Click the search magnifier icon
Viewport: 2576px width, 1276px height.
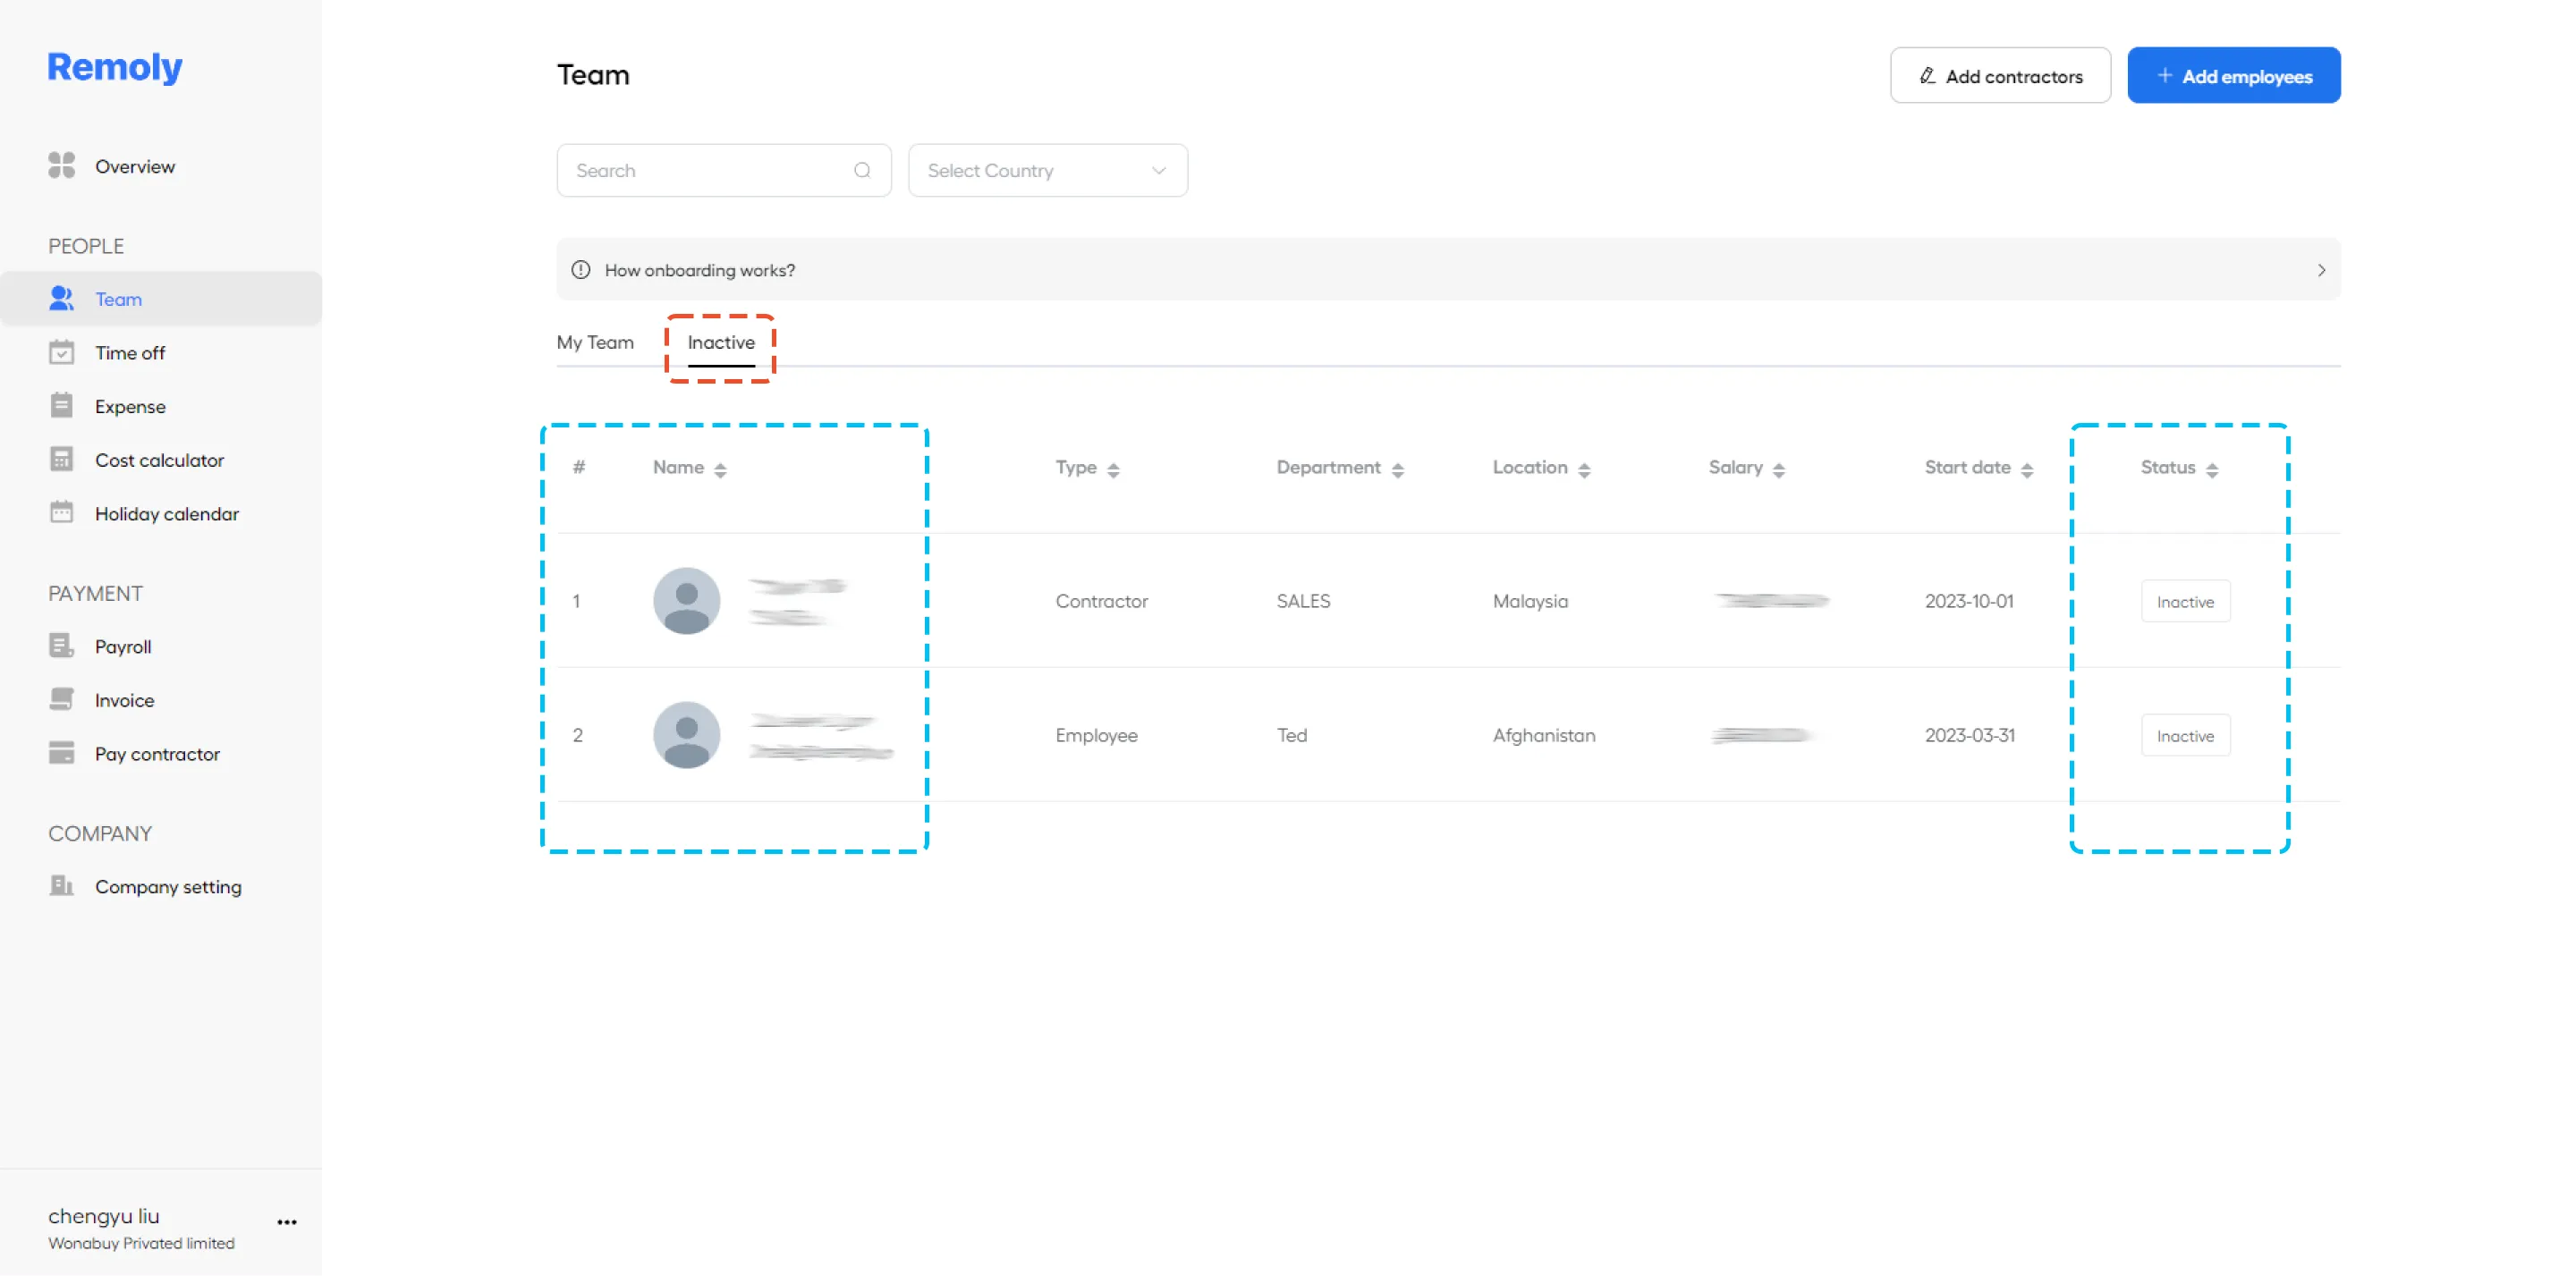pyautogui.click(x=862, y=170)
